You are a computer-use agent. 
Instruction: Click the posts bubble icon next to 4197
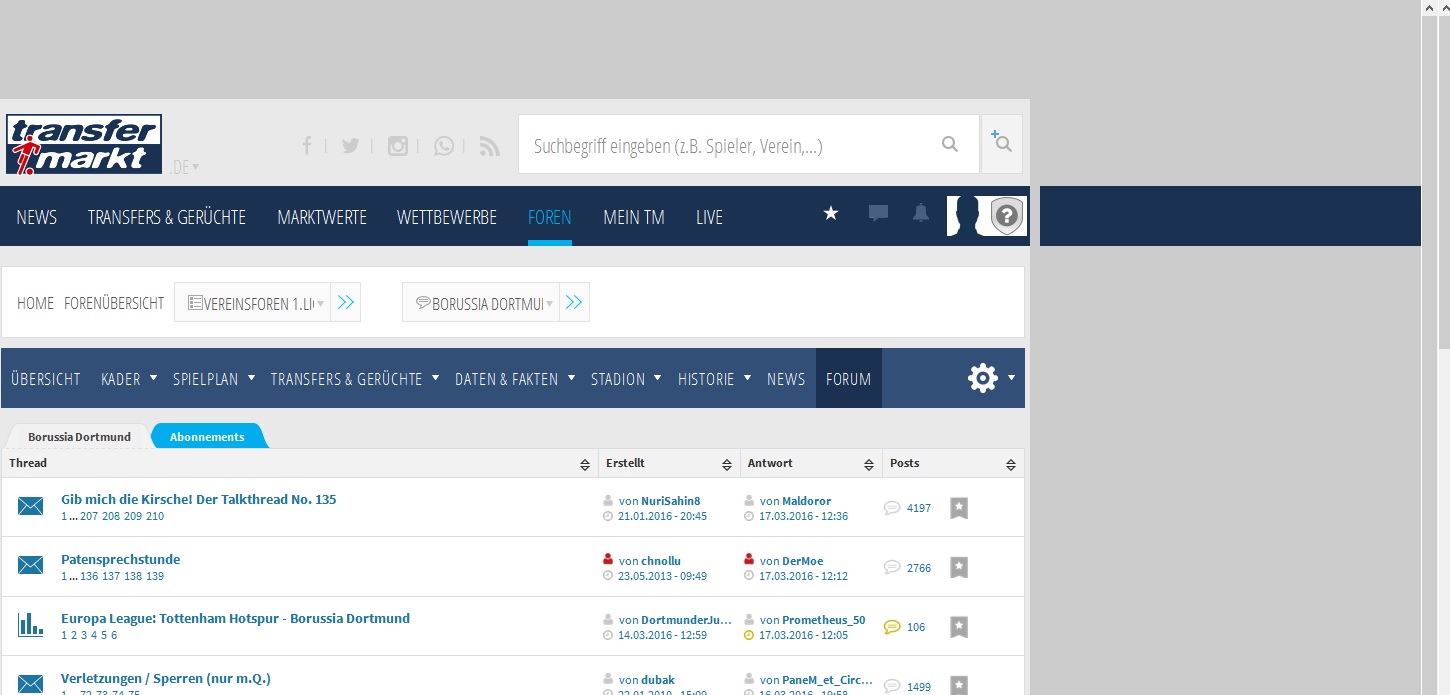[x=892, y=508]
